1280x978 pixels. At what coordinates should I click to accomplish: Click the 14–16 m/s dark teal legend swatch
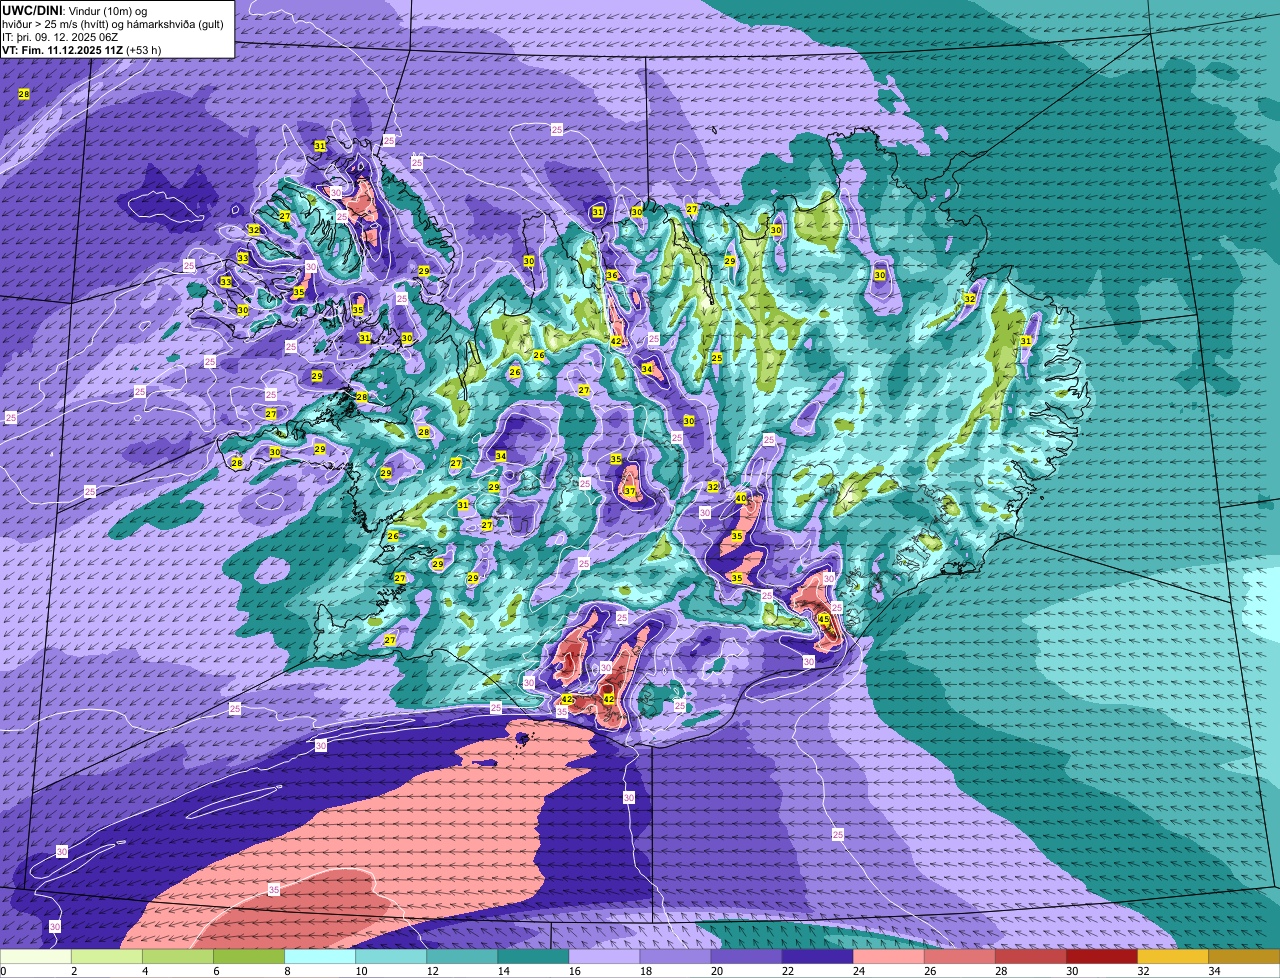(x=533, y=957)
